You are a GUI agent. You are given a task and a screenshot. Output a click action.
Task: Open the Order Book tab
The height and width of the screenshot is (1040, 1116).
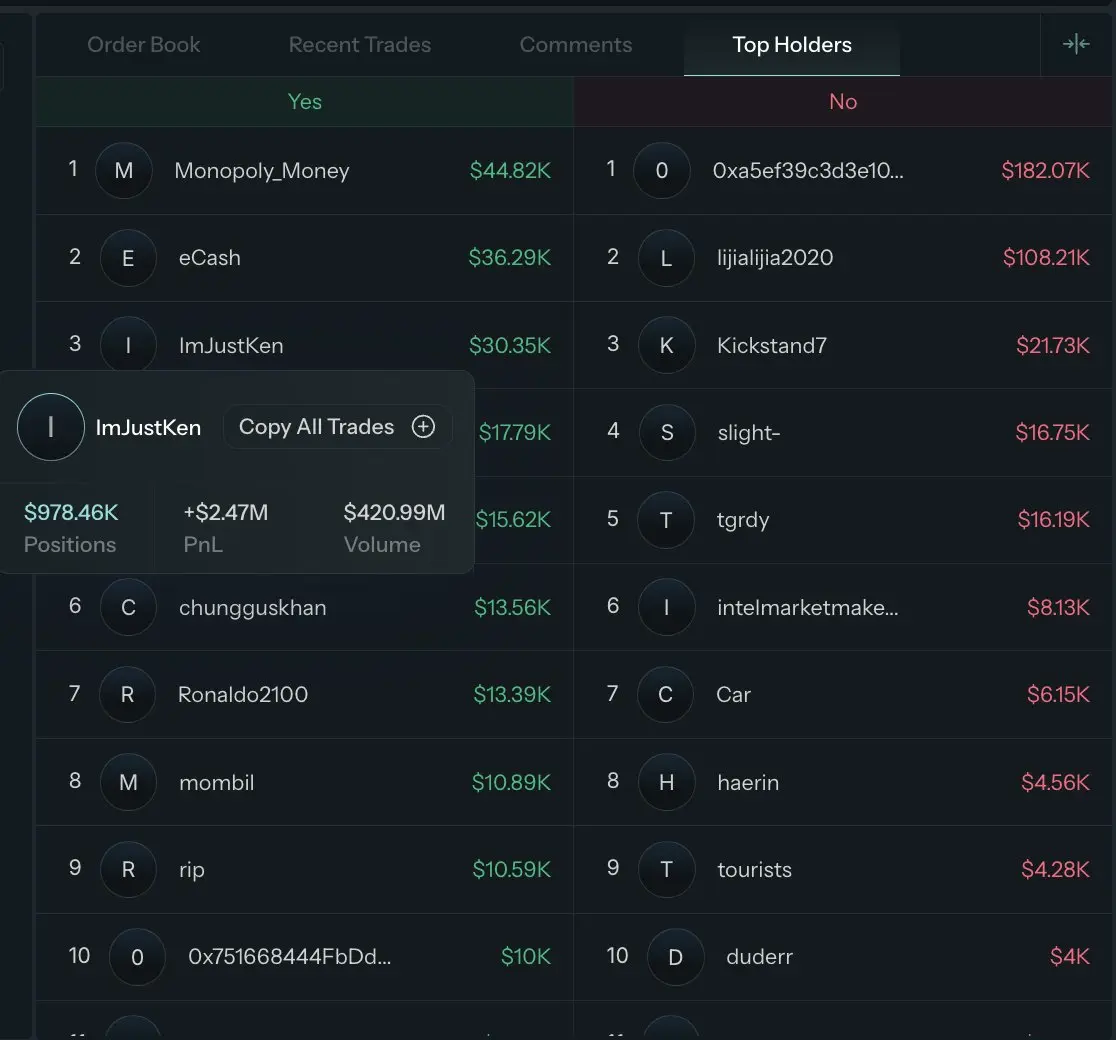144,45
